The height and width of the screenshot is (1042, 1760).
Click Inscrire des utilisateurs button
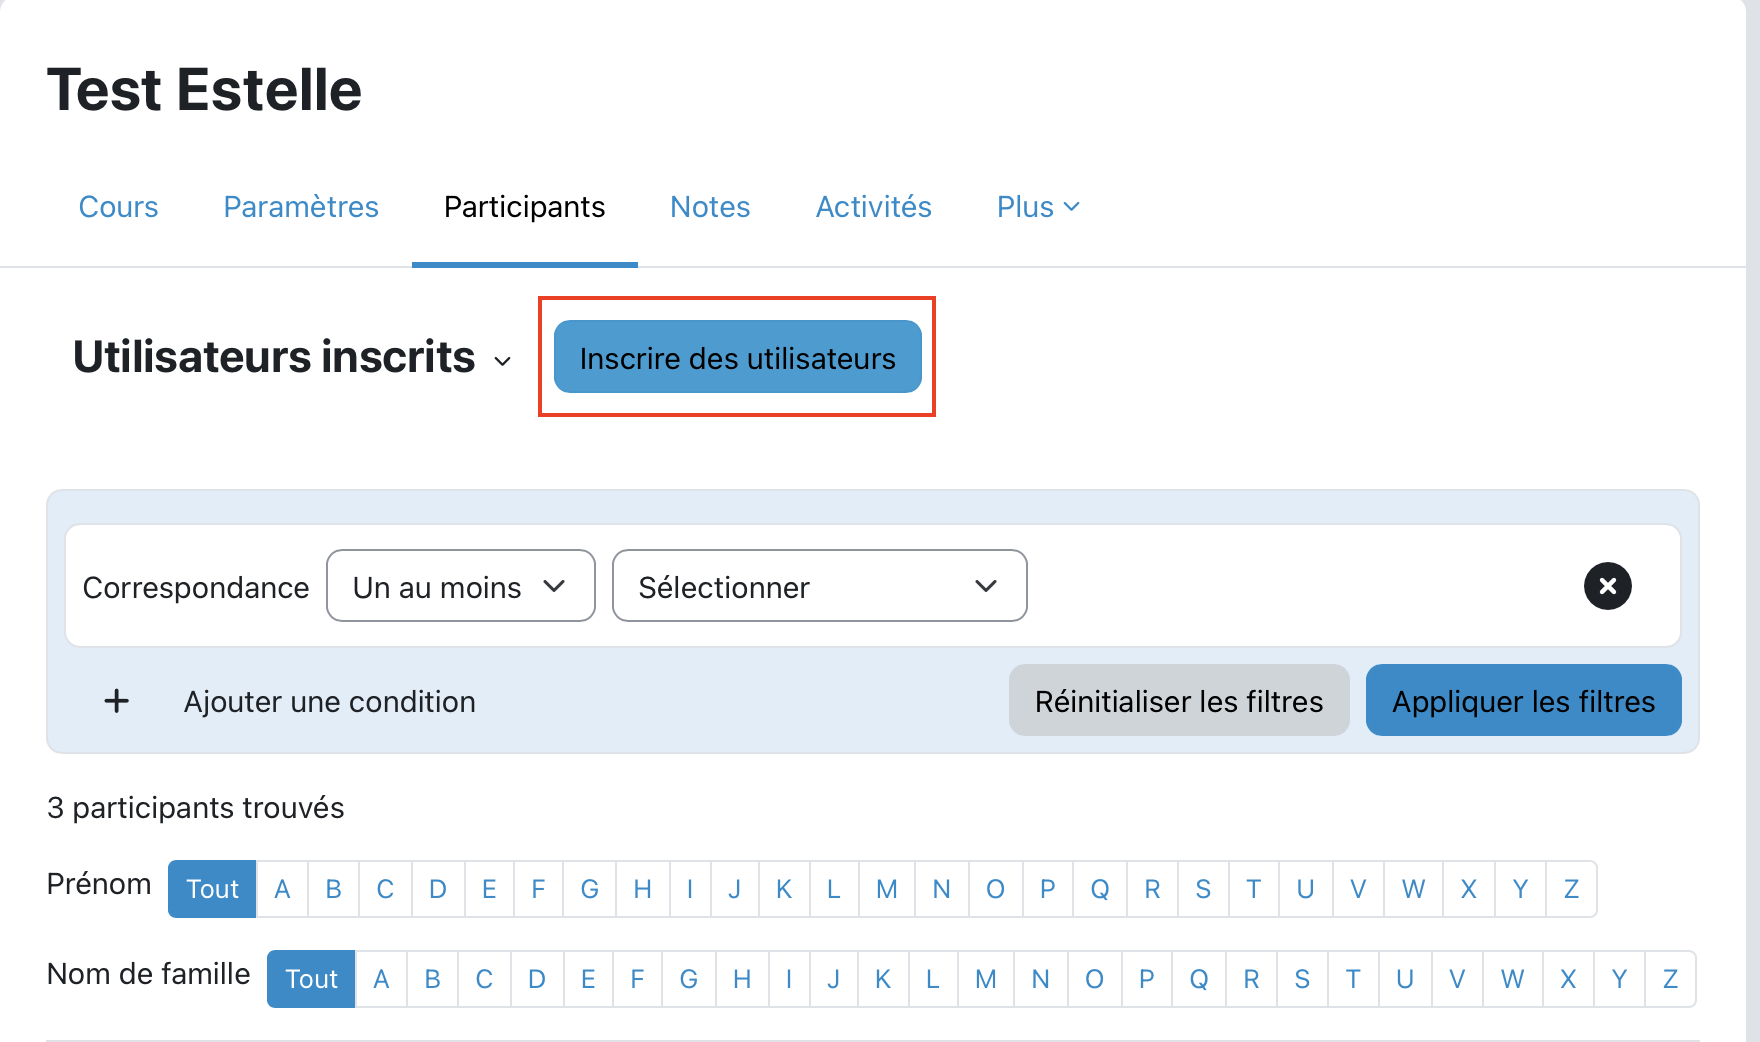[737, 357]
